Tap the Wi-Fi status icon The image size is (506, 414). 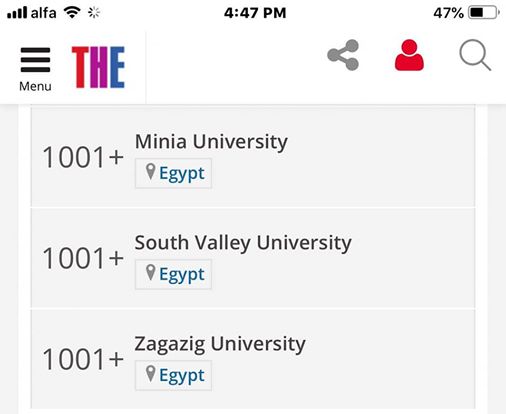click(72, 13)
